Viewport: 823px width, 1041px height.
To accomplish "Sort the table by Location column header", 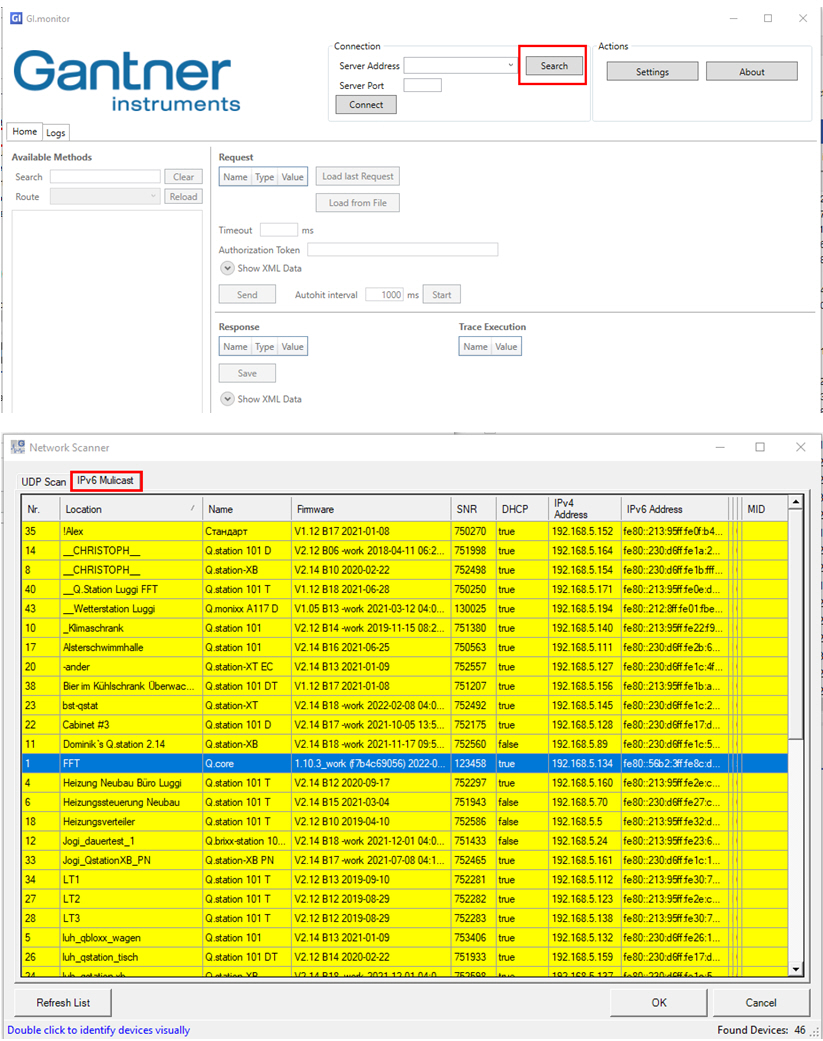I will pyautogui.click(x=130, y=509).
